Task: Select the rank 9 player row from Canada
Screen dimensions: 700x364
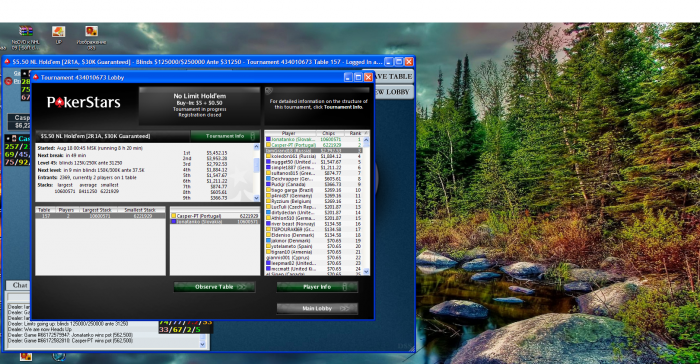Action: [x=313, y=184]
